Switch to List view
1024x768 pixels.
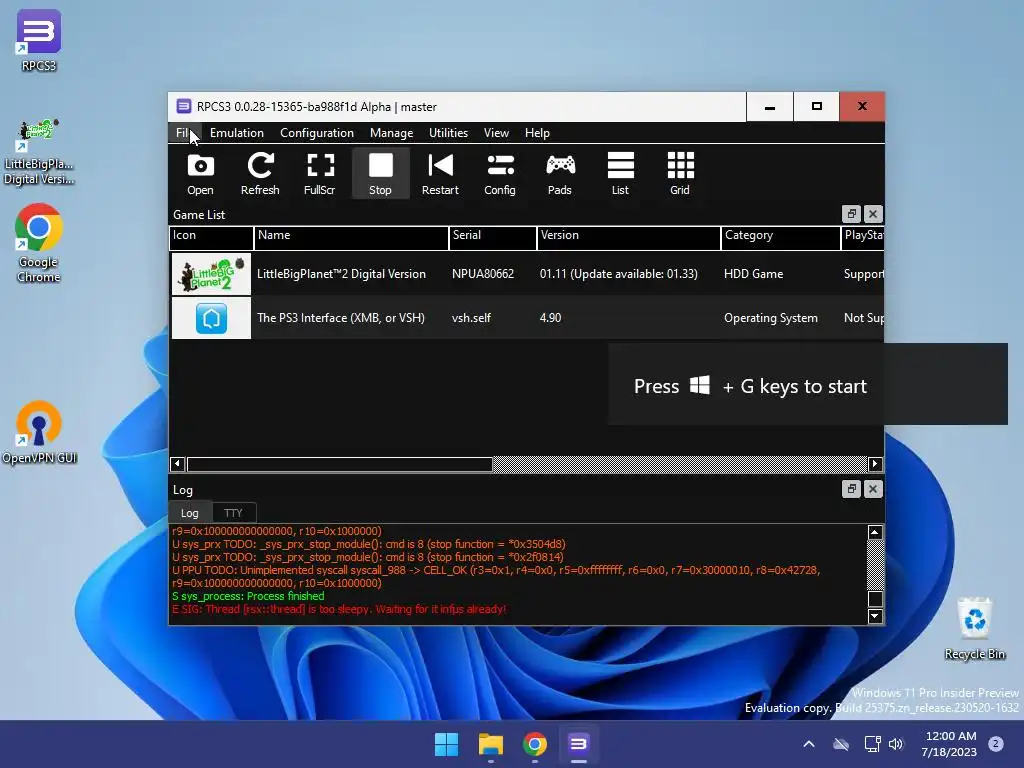point(620,174)
